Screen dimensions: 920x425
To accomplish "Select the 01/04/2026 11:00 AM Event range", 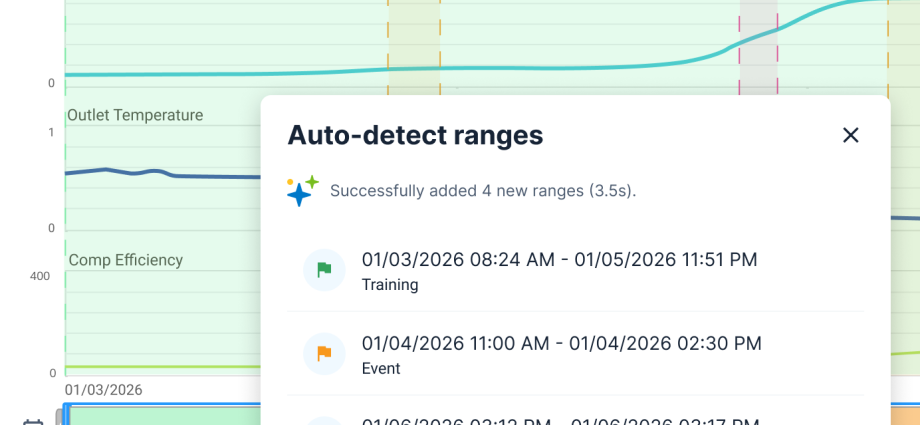I will pos(561,344).
